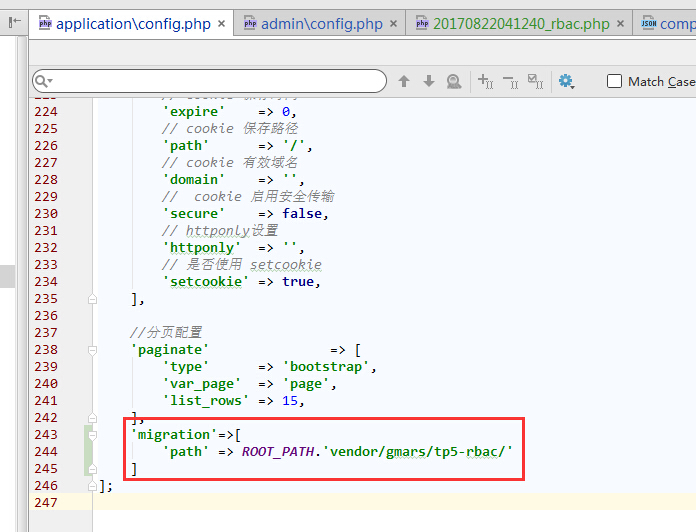The height and width of the screenshot is (532, 696).
Task: Click the add selection for next occurrence icon
Action: (x=484, y=82)
